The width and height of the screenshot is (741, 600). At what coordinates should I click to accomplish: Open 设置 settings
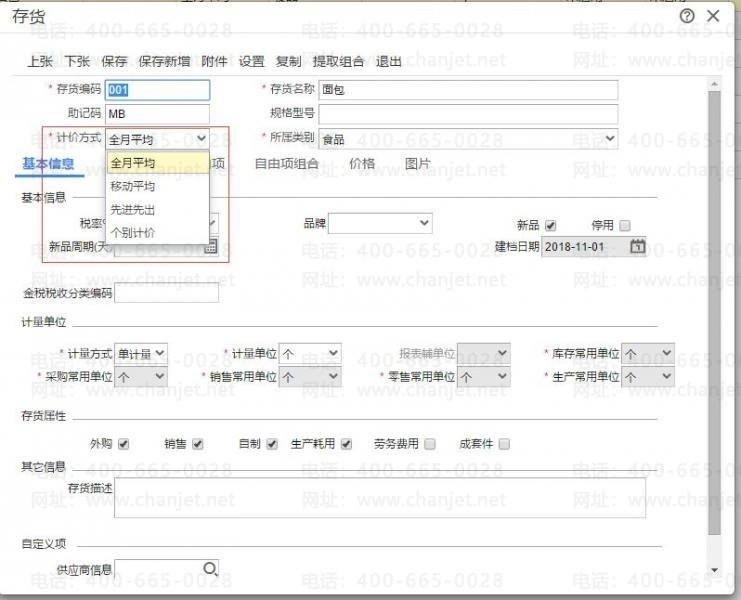(251, 61)
